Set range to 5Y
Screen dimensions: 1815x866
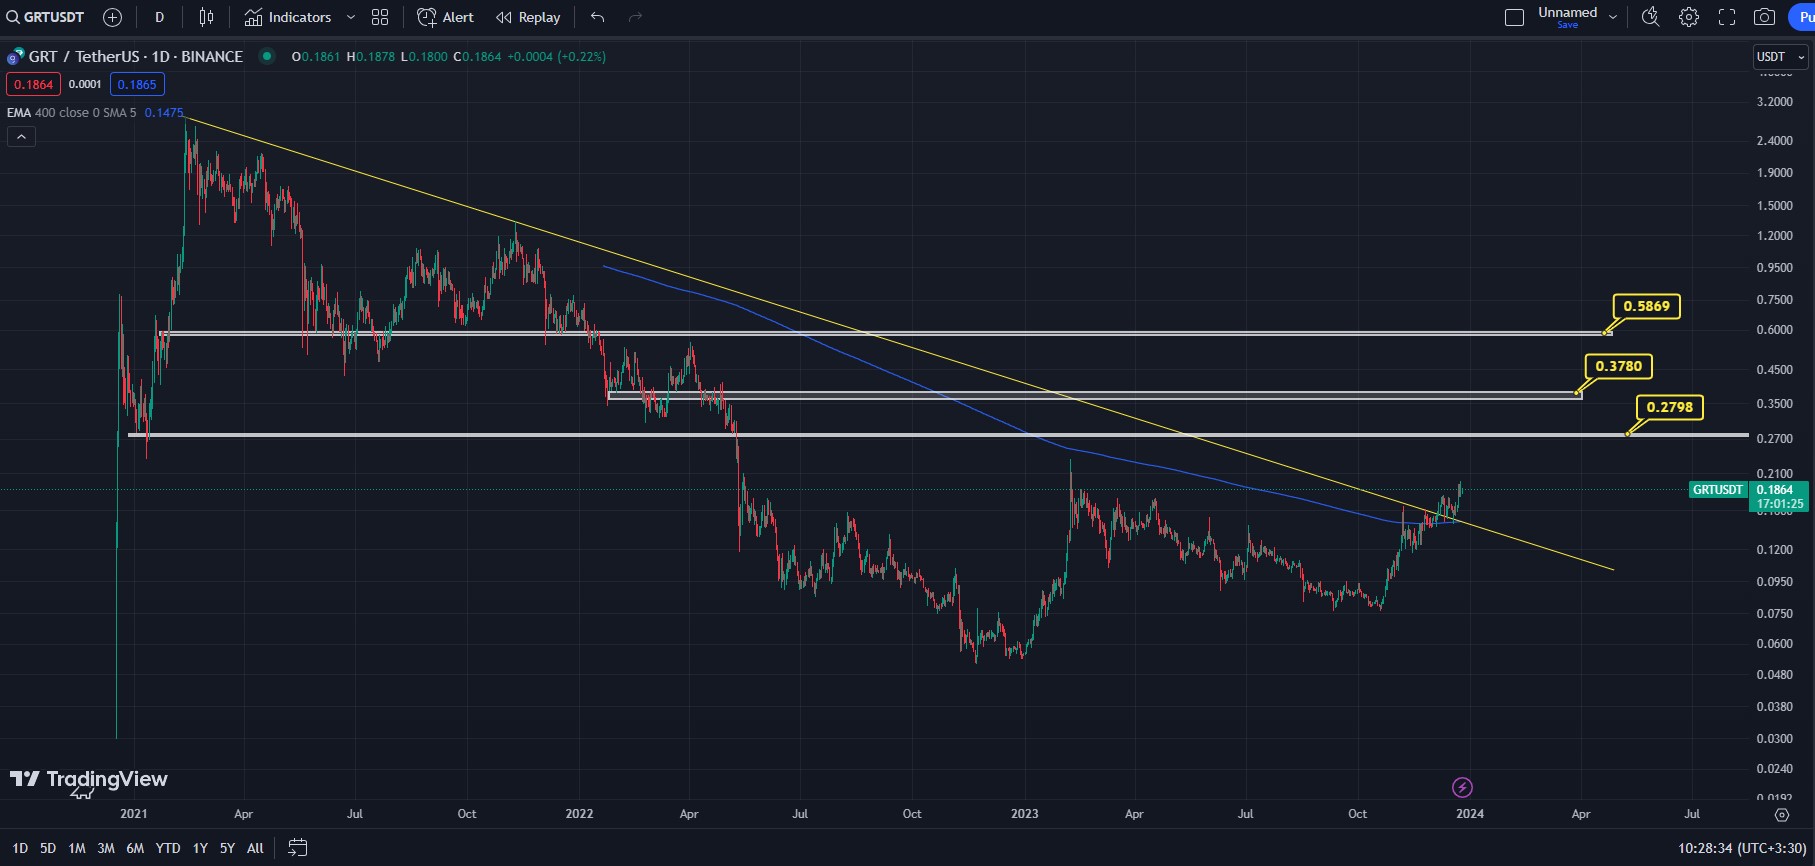click(x=227, y=848)
